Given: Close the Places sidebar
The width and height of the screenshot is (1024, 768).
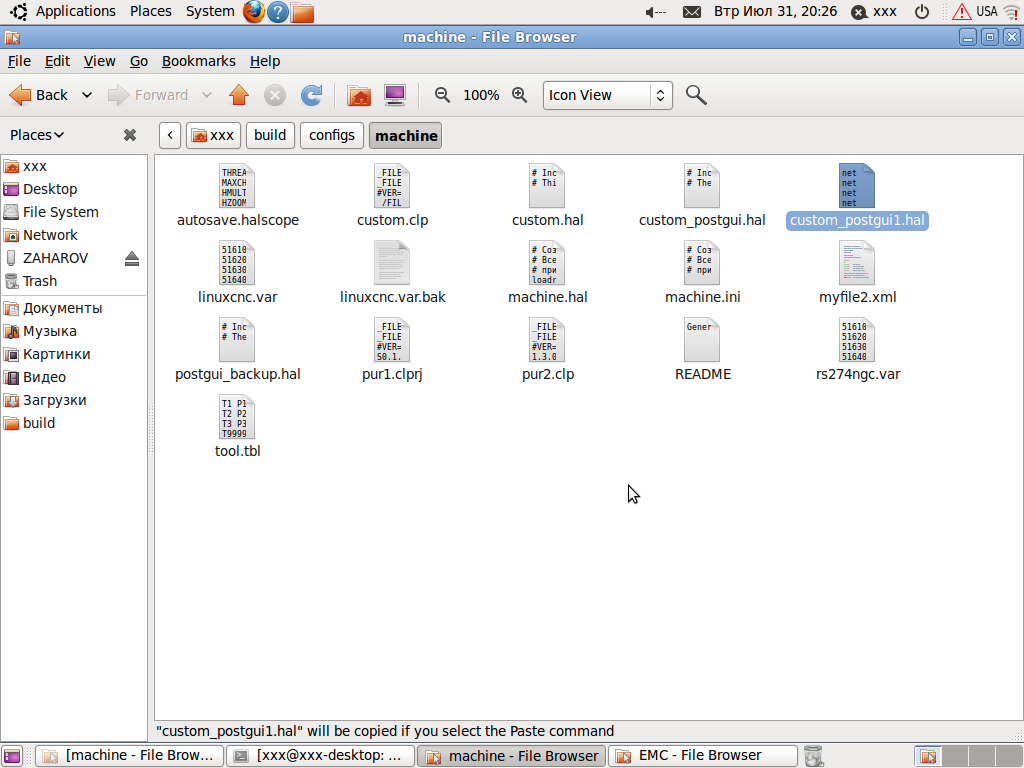Looking at the screenshot, I should click(x=130, y=135).
